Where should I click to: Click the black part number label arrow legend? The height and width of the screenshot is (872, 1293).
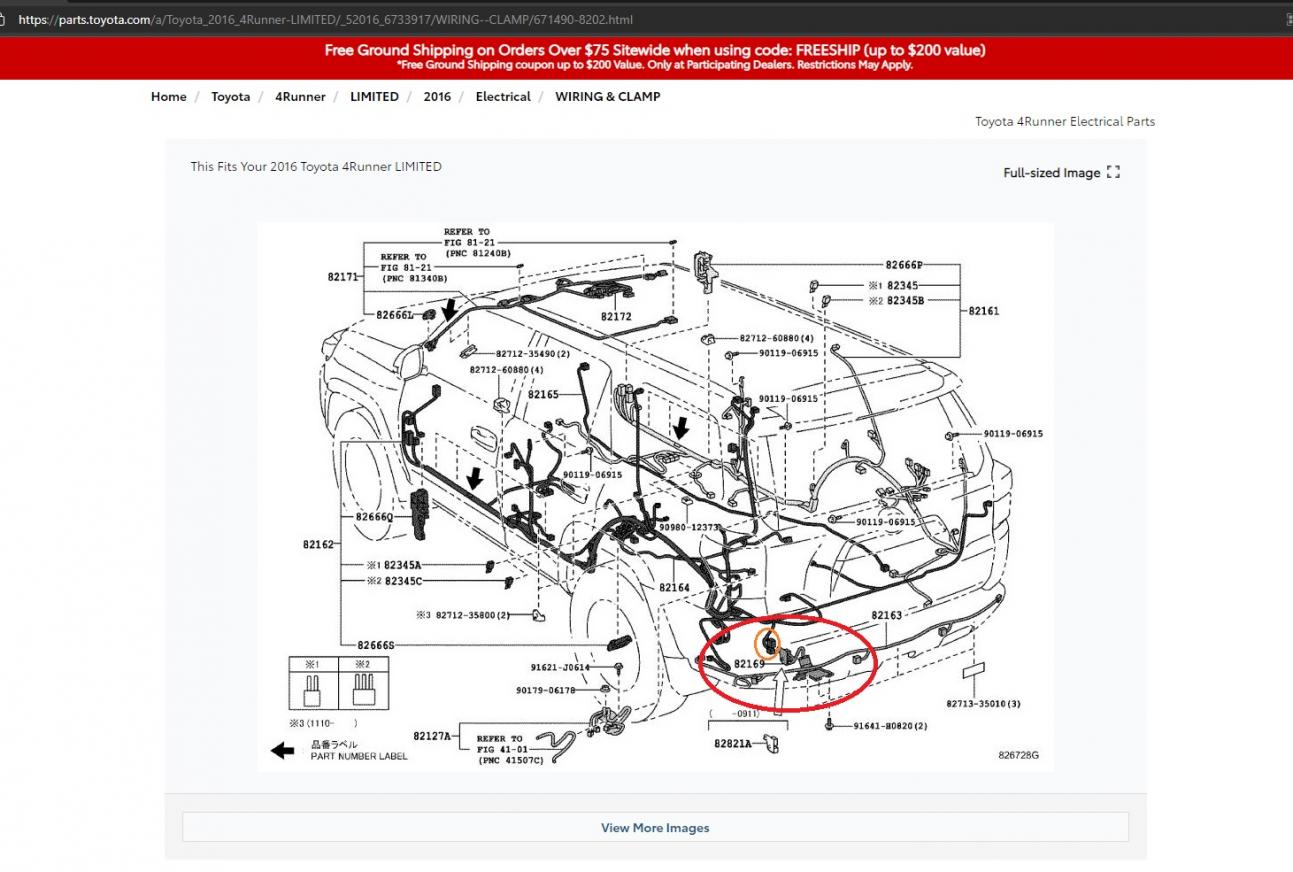click(283, 750)
